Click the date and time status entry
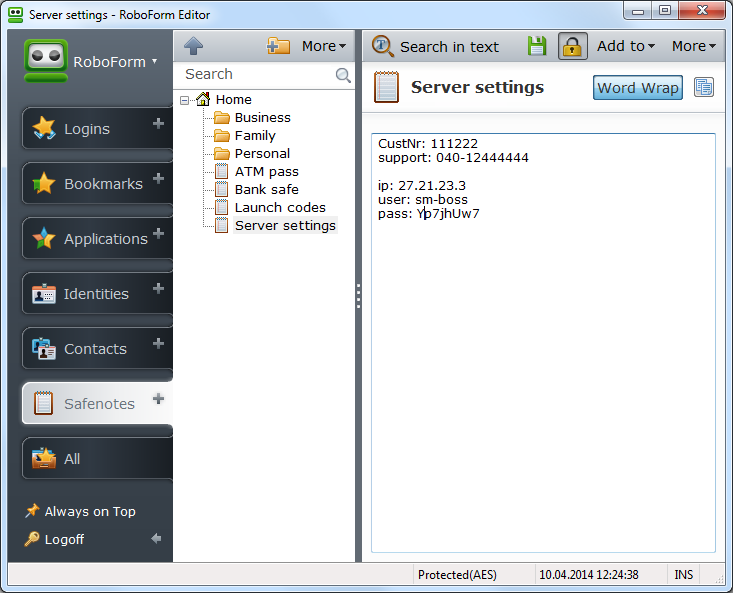 (x=589, y=574)
